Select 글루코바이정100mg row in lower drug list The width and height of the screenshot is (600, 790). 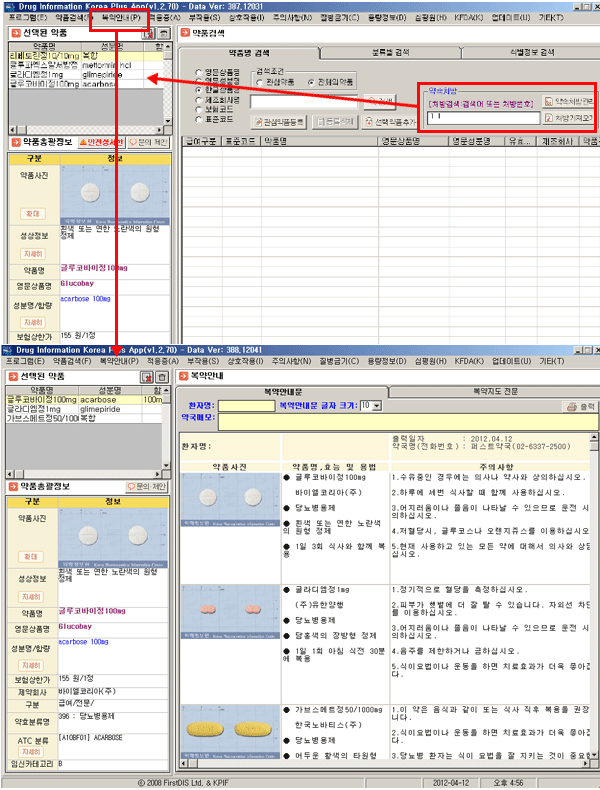[x=84, y=400]
